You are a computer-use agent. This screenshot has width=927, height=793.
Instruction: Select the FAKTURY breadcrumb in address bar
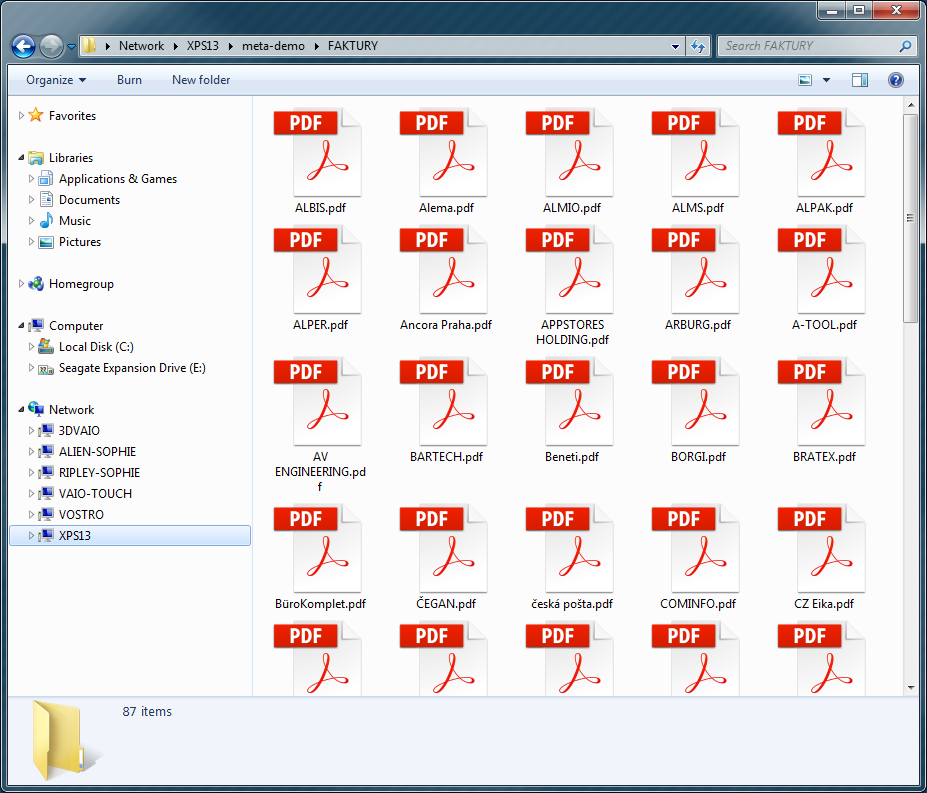[353, 46]
